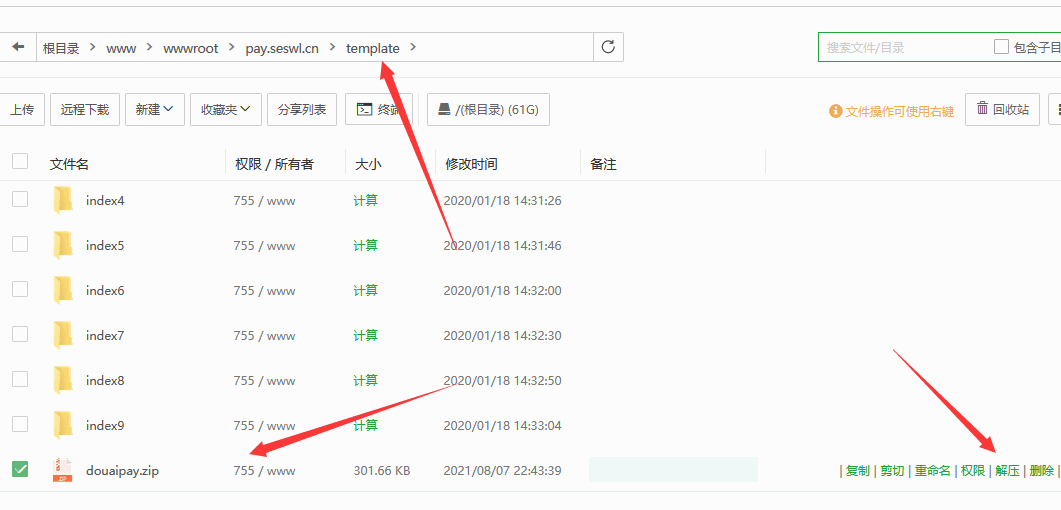Navigate to wwwroot in breadcrumb path
This screenshot has width=1061, height=510.
(192, 48)
